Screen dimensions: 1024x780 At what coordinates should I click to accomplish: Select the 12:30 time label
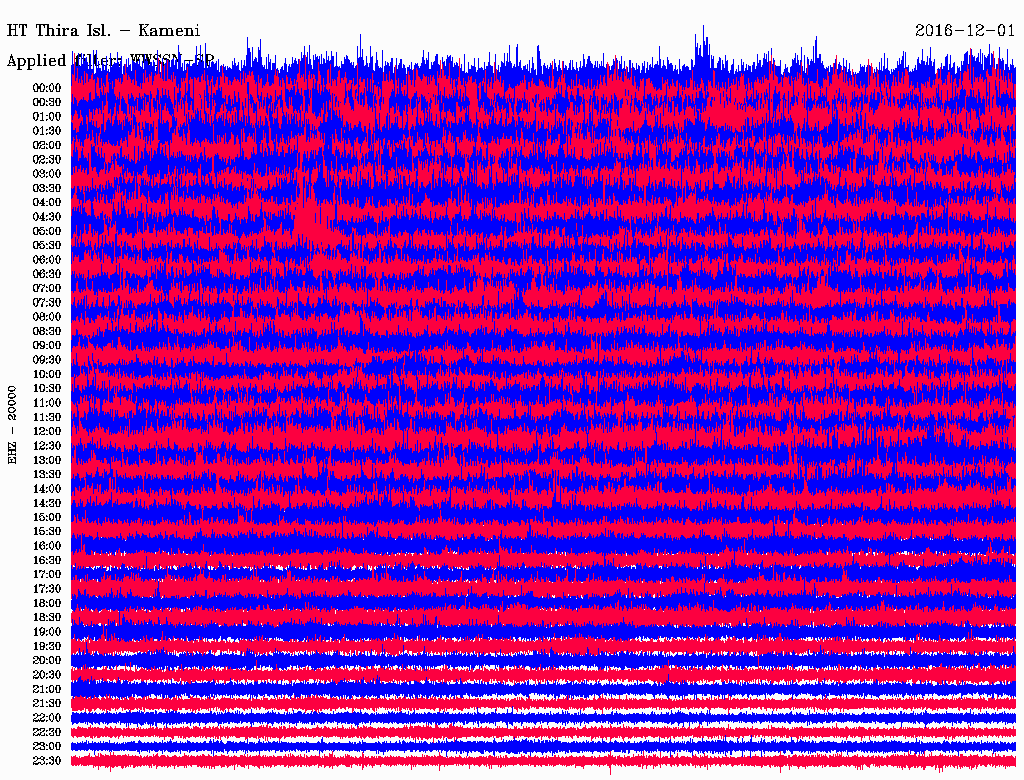[47, 446]
